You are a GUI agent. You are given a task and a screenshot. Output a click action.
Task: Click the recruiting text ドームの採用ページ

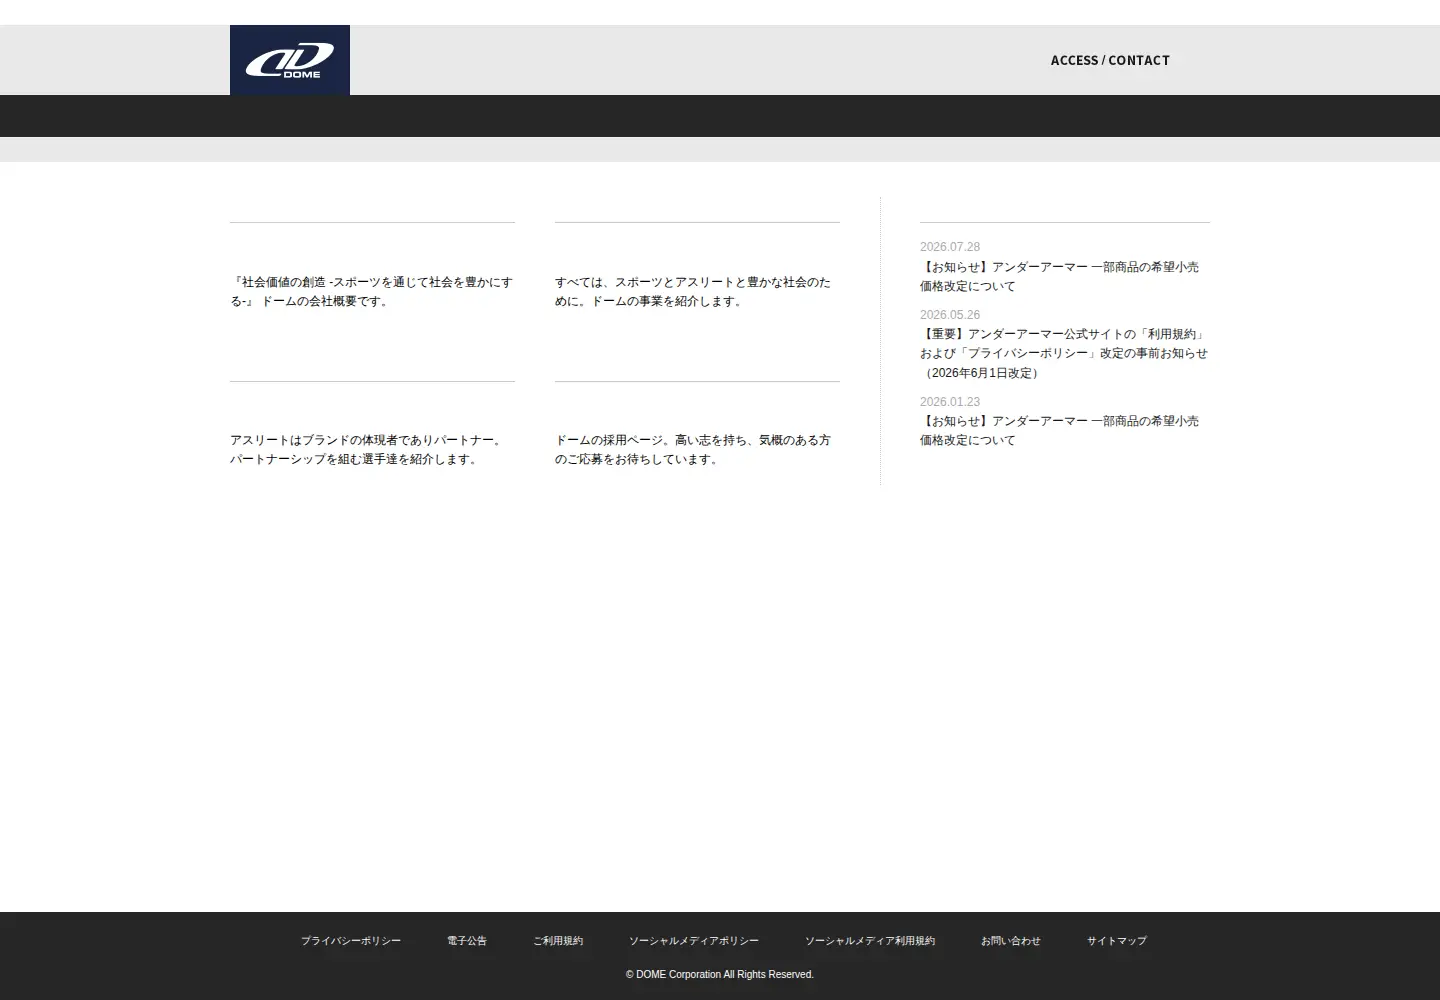click(693, 450)
